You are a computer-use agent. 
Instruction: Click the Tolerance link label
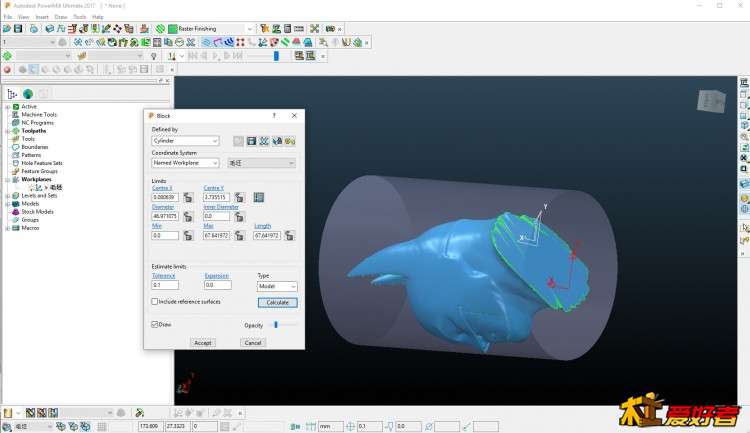pos(164,276)
